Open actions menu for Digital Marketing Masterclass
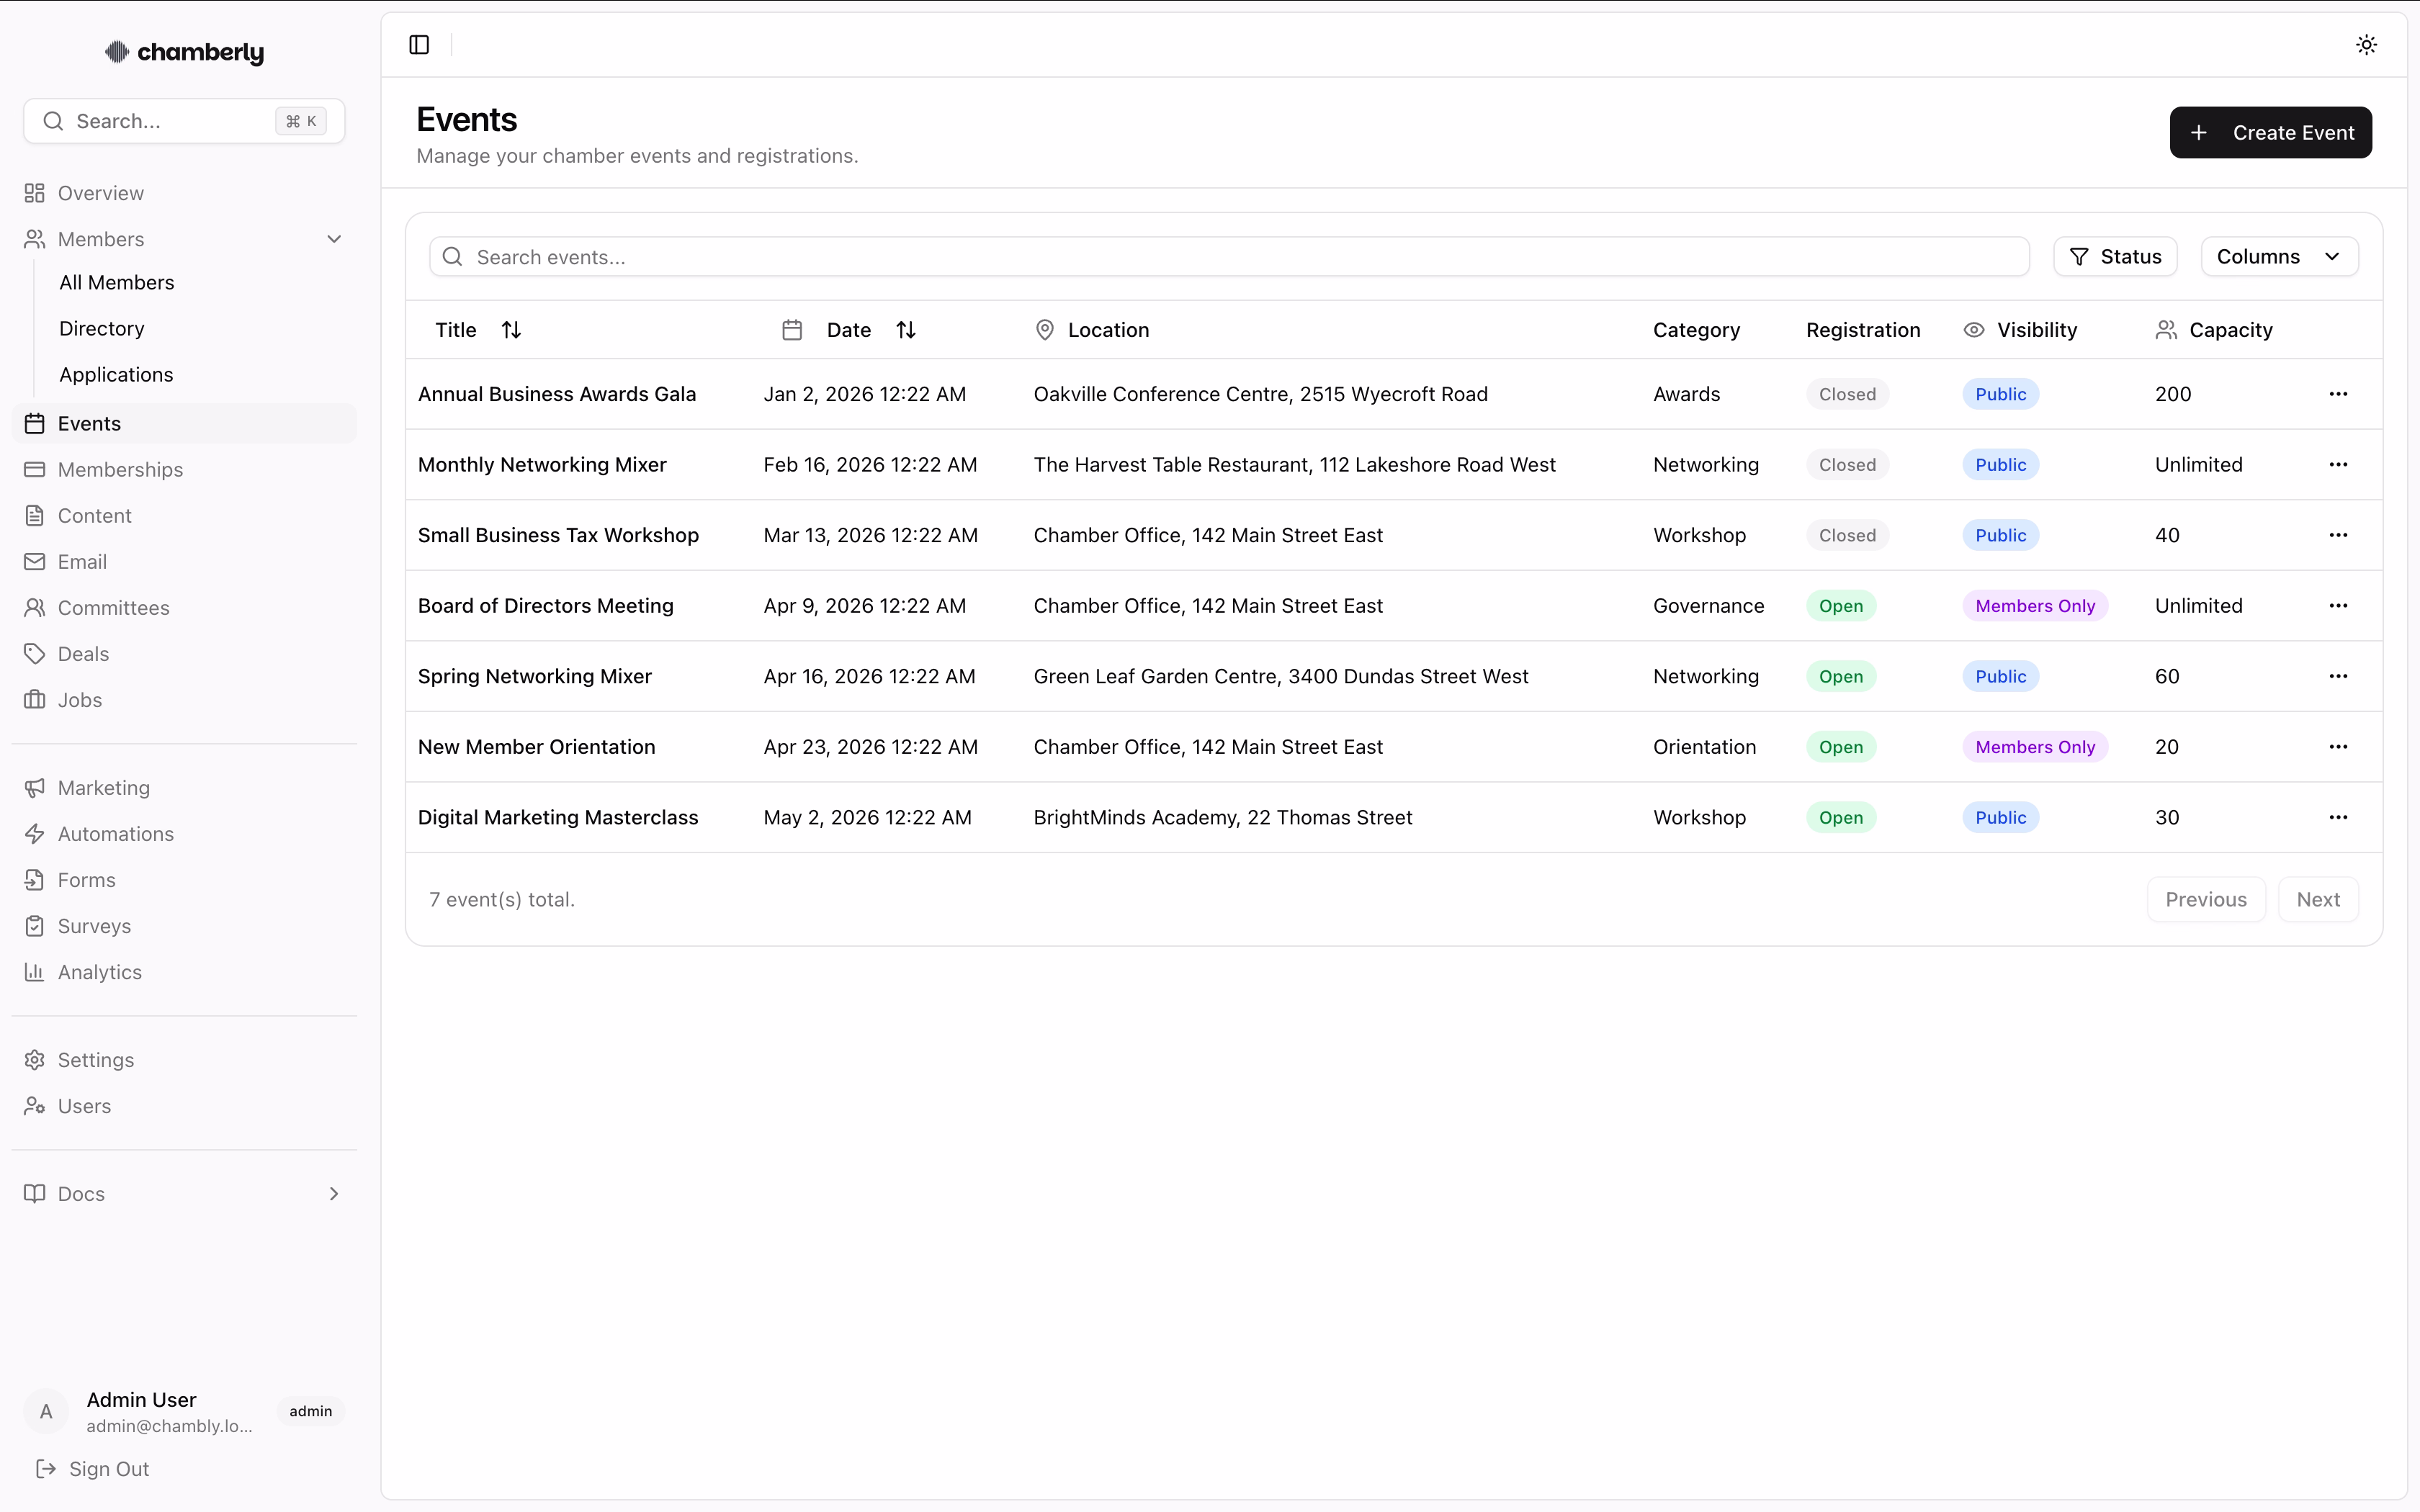 point(2338,818)
